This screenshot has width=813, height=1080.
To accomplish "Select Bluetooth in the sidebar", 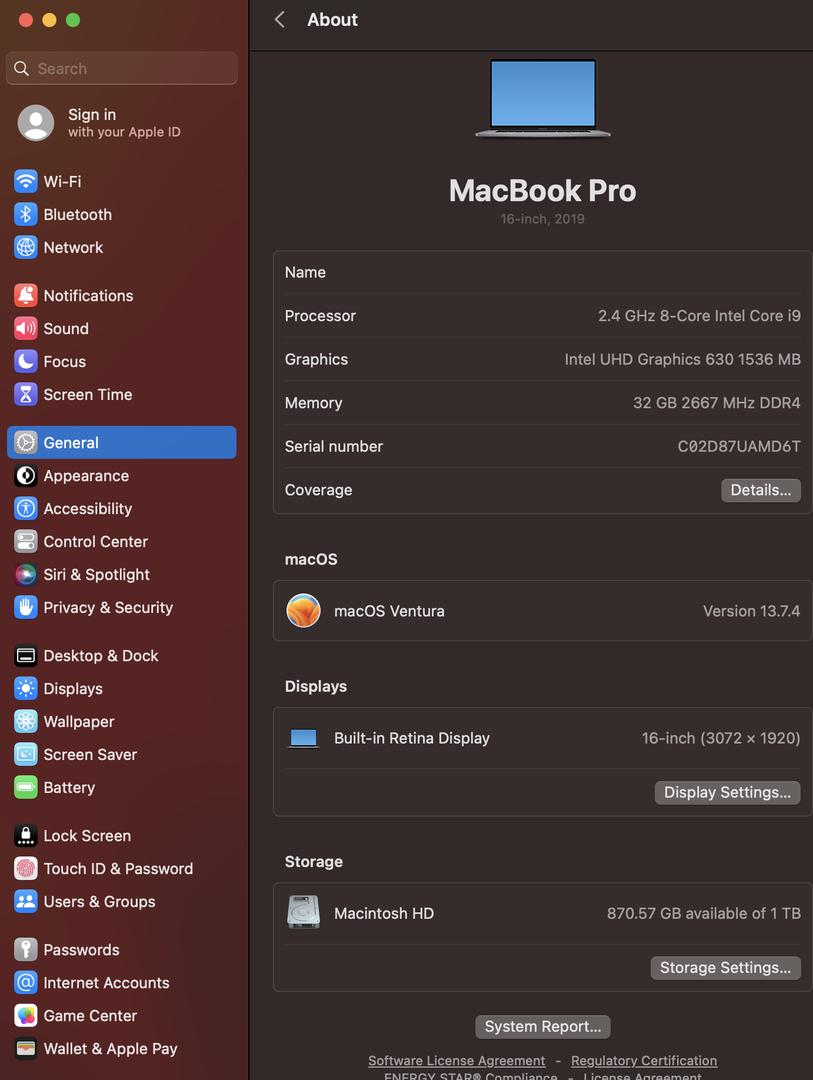I will point(122,214).
